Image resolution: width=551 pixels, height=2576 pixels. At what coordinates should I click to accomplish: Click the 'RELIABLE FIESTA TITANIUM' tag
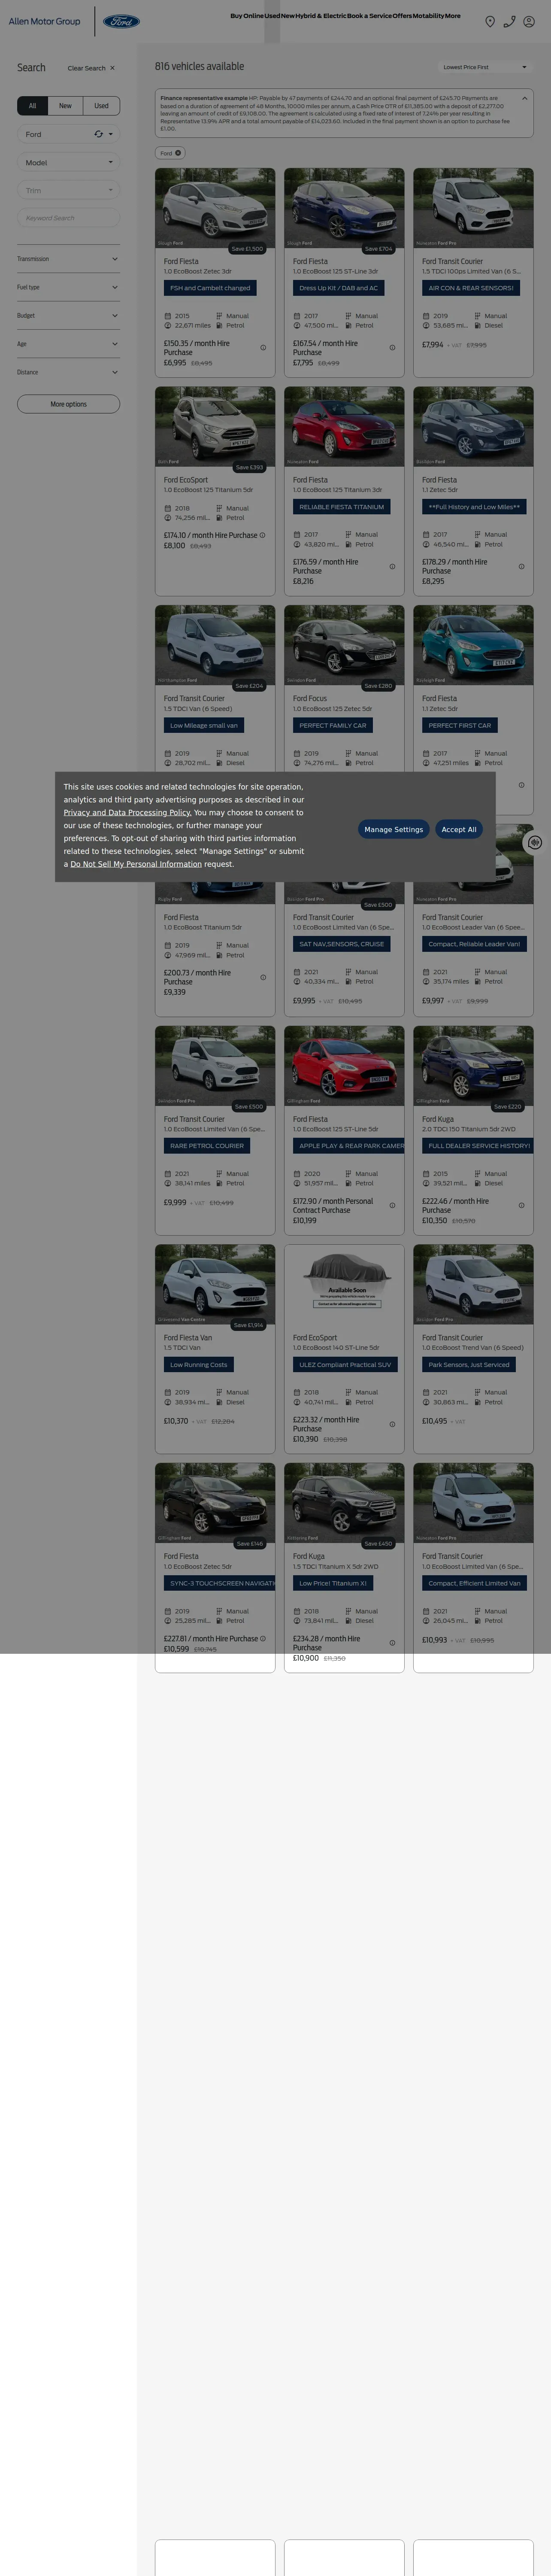tap(342, 507)
